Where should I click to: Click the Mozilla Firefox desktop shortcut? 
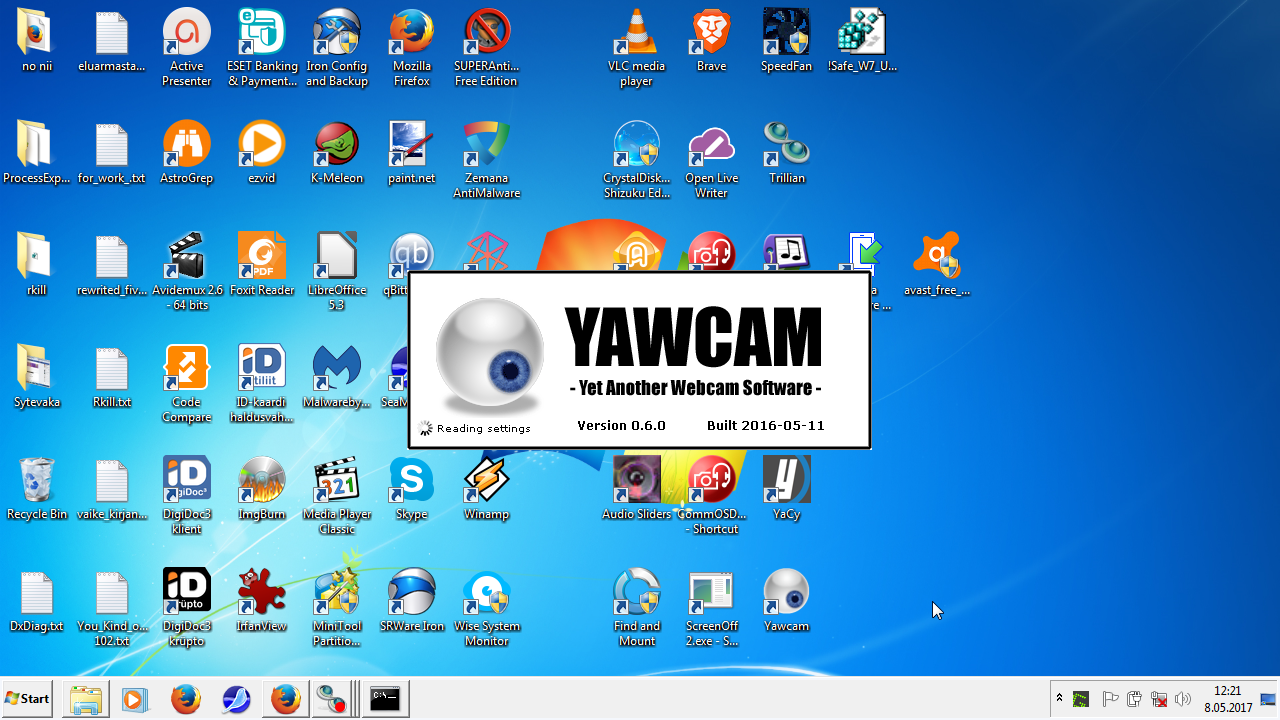coord(412,48)
